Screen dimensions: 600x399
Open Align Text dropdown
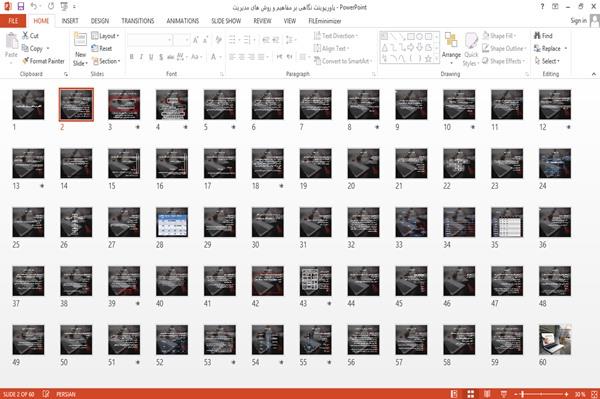(x=331, y=49)
